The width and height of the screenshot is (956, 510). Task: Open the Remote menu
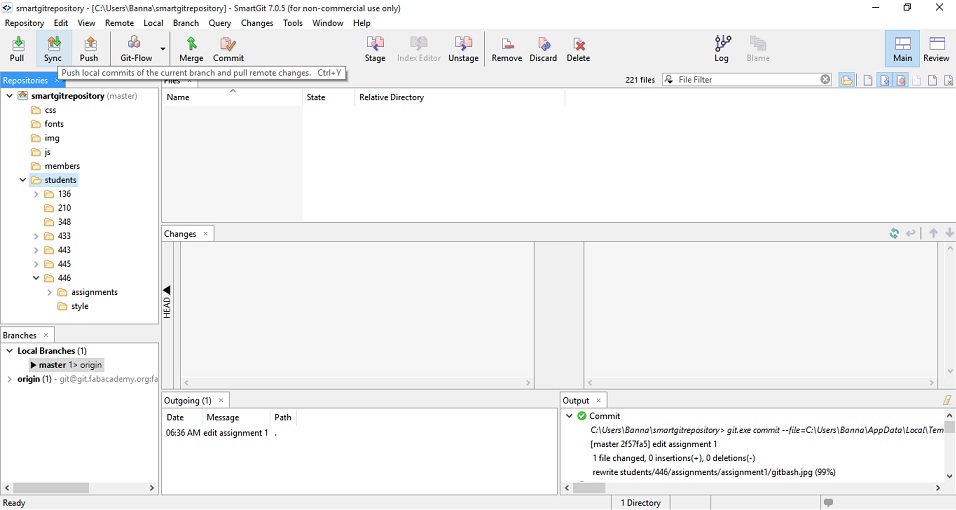[120, 23]
